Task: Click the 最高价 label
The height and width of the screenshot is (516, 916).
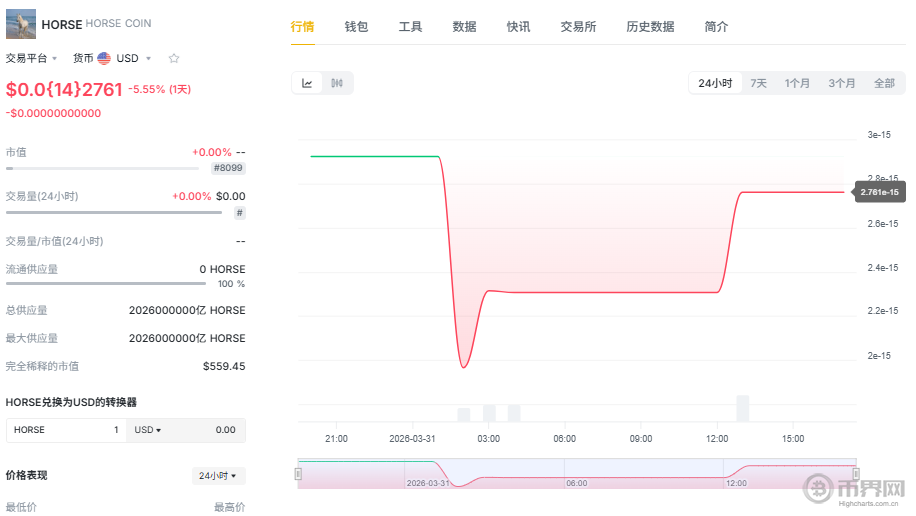Action: pos(230,507)
